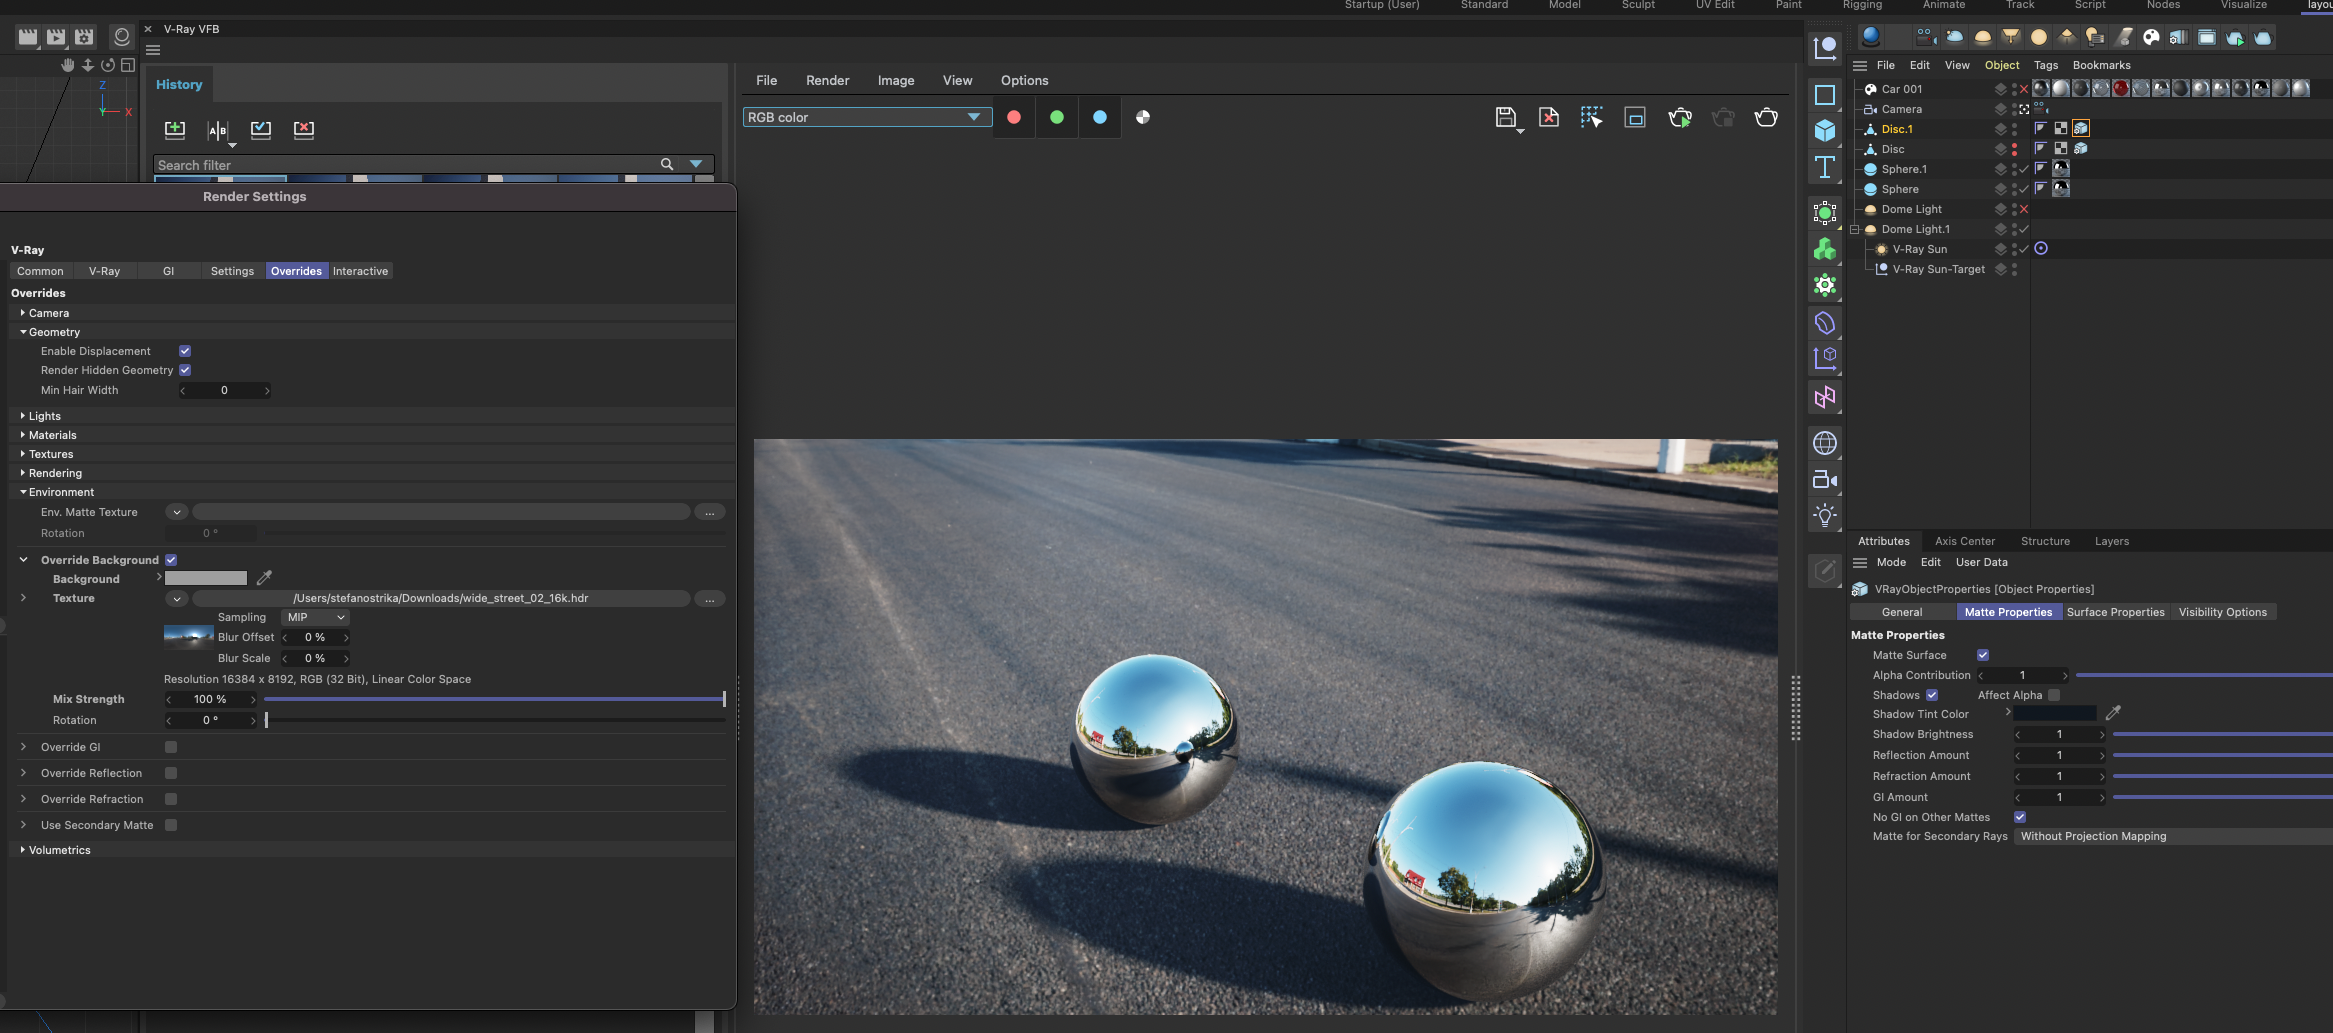The image size is (2333, 1033).
Task: Uncheck Enable Displacement checkbox
Action: 185,351
